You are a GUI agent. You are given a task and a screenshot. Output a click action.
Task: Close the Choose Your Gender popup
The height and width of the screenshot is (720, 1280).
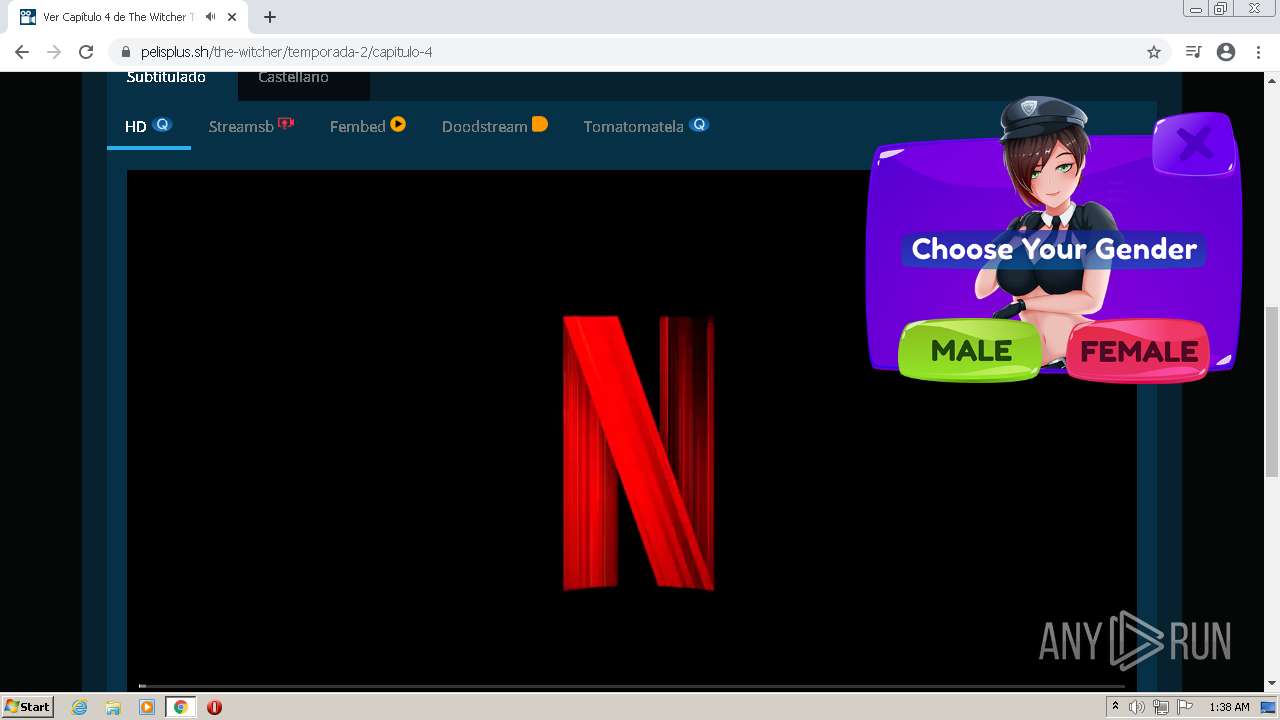click(1194, 145)
